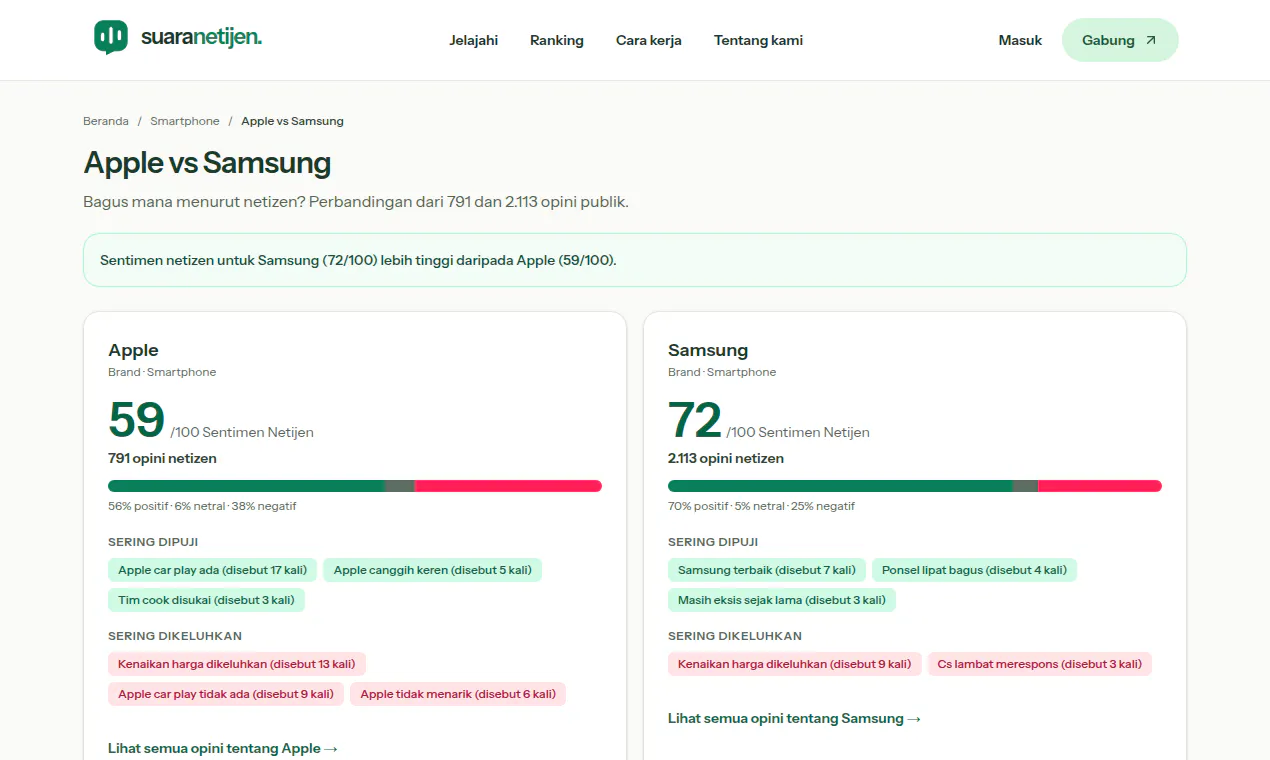The image size is (1270, 760).
Task: Select the 'Tim cook disukai' tag
Action: click(206, 600)
